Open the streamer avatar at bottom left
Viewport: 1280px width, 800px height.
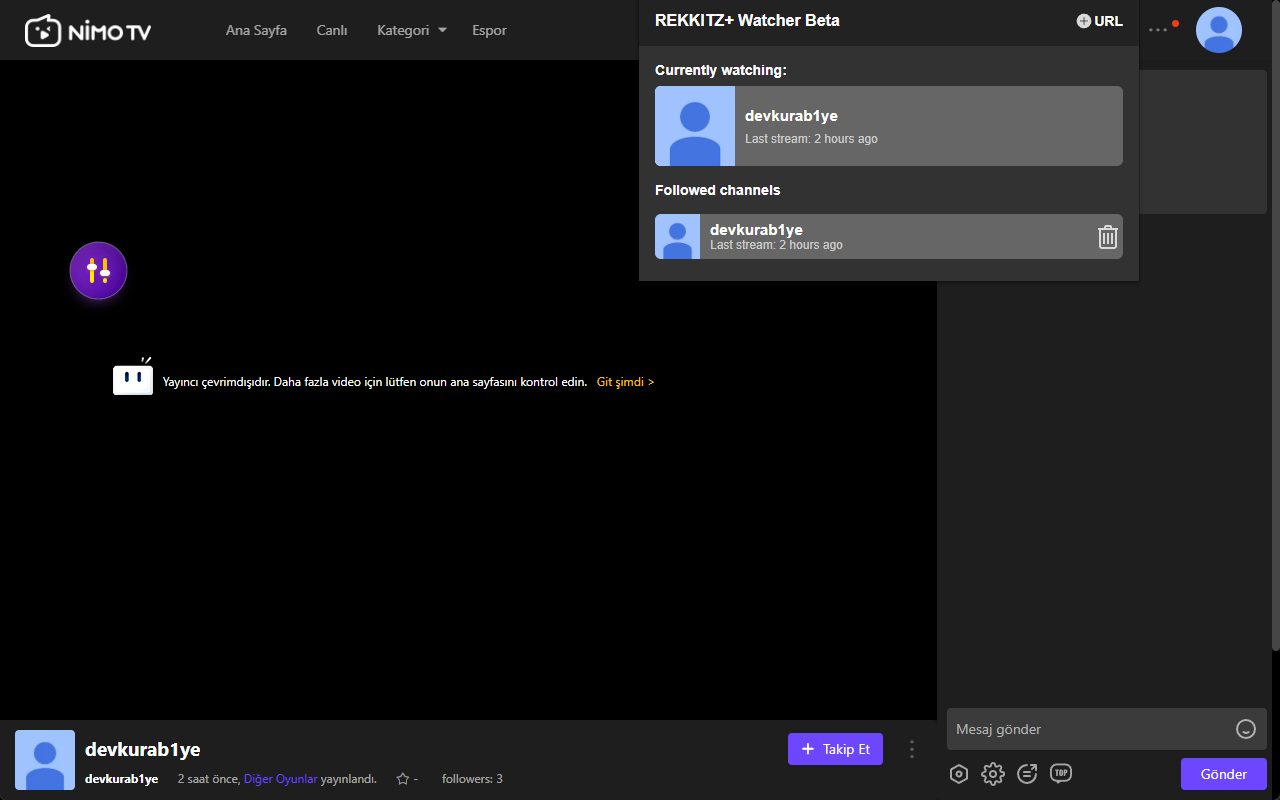tap(45, 760)
